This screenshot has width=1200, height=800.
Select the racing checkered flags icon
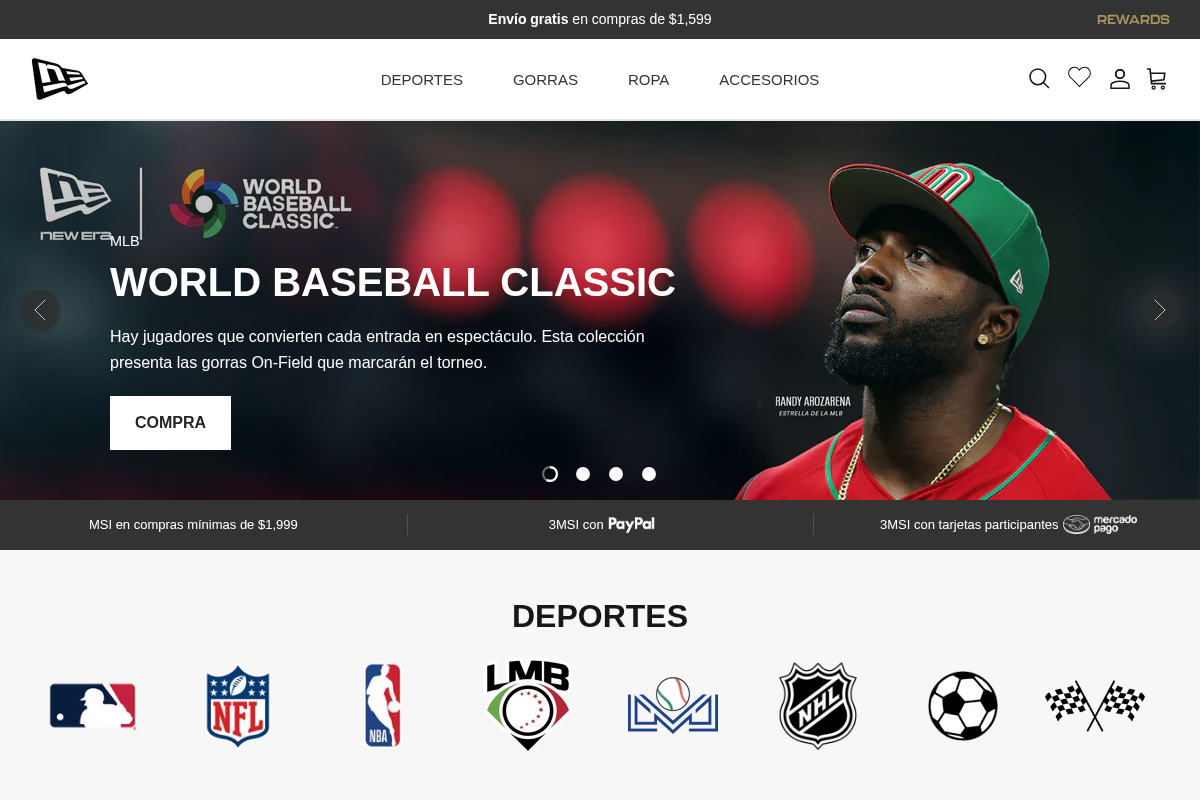point(1094,705)
